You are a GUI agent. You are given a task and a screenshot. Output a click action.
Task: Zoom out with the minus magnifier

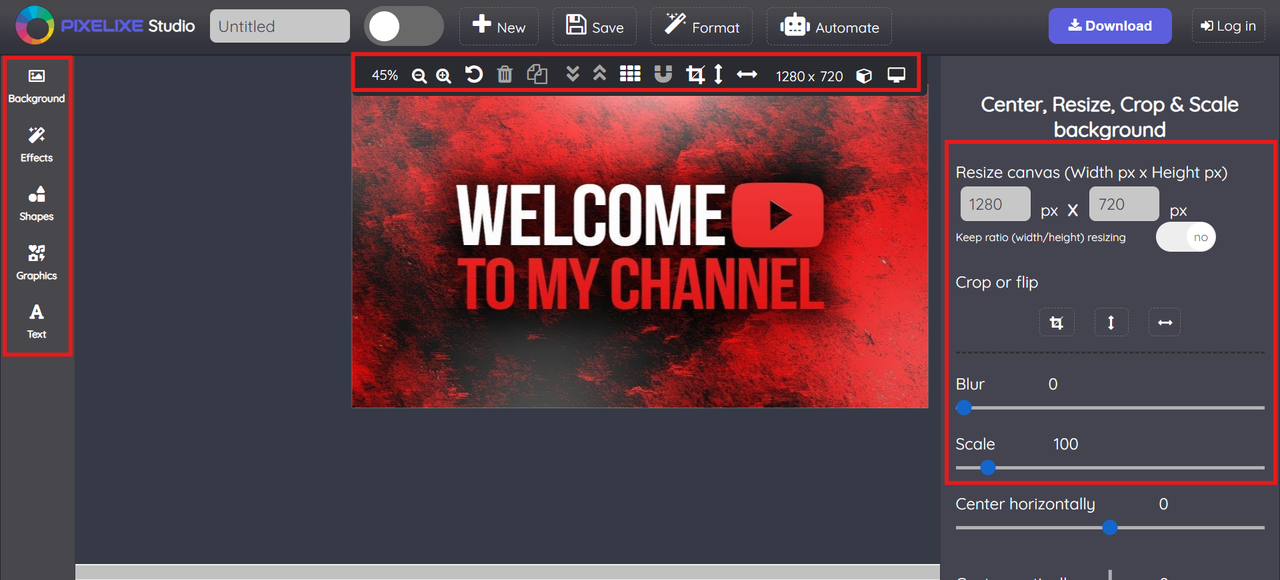pos(419,75)
